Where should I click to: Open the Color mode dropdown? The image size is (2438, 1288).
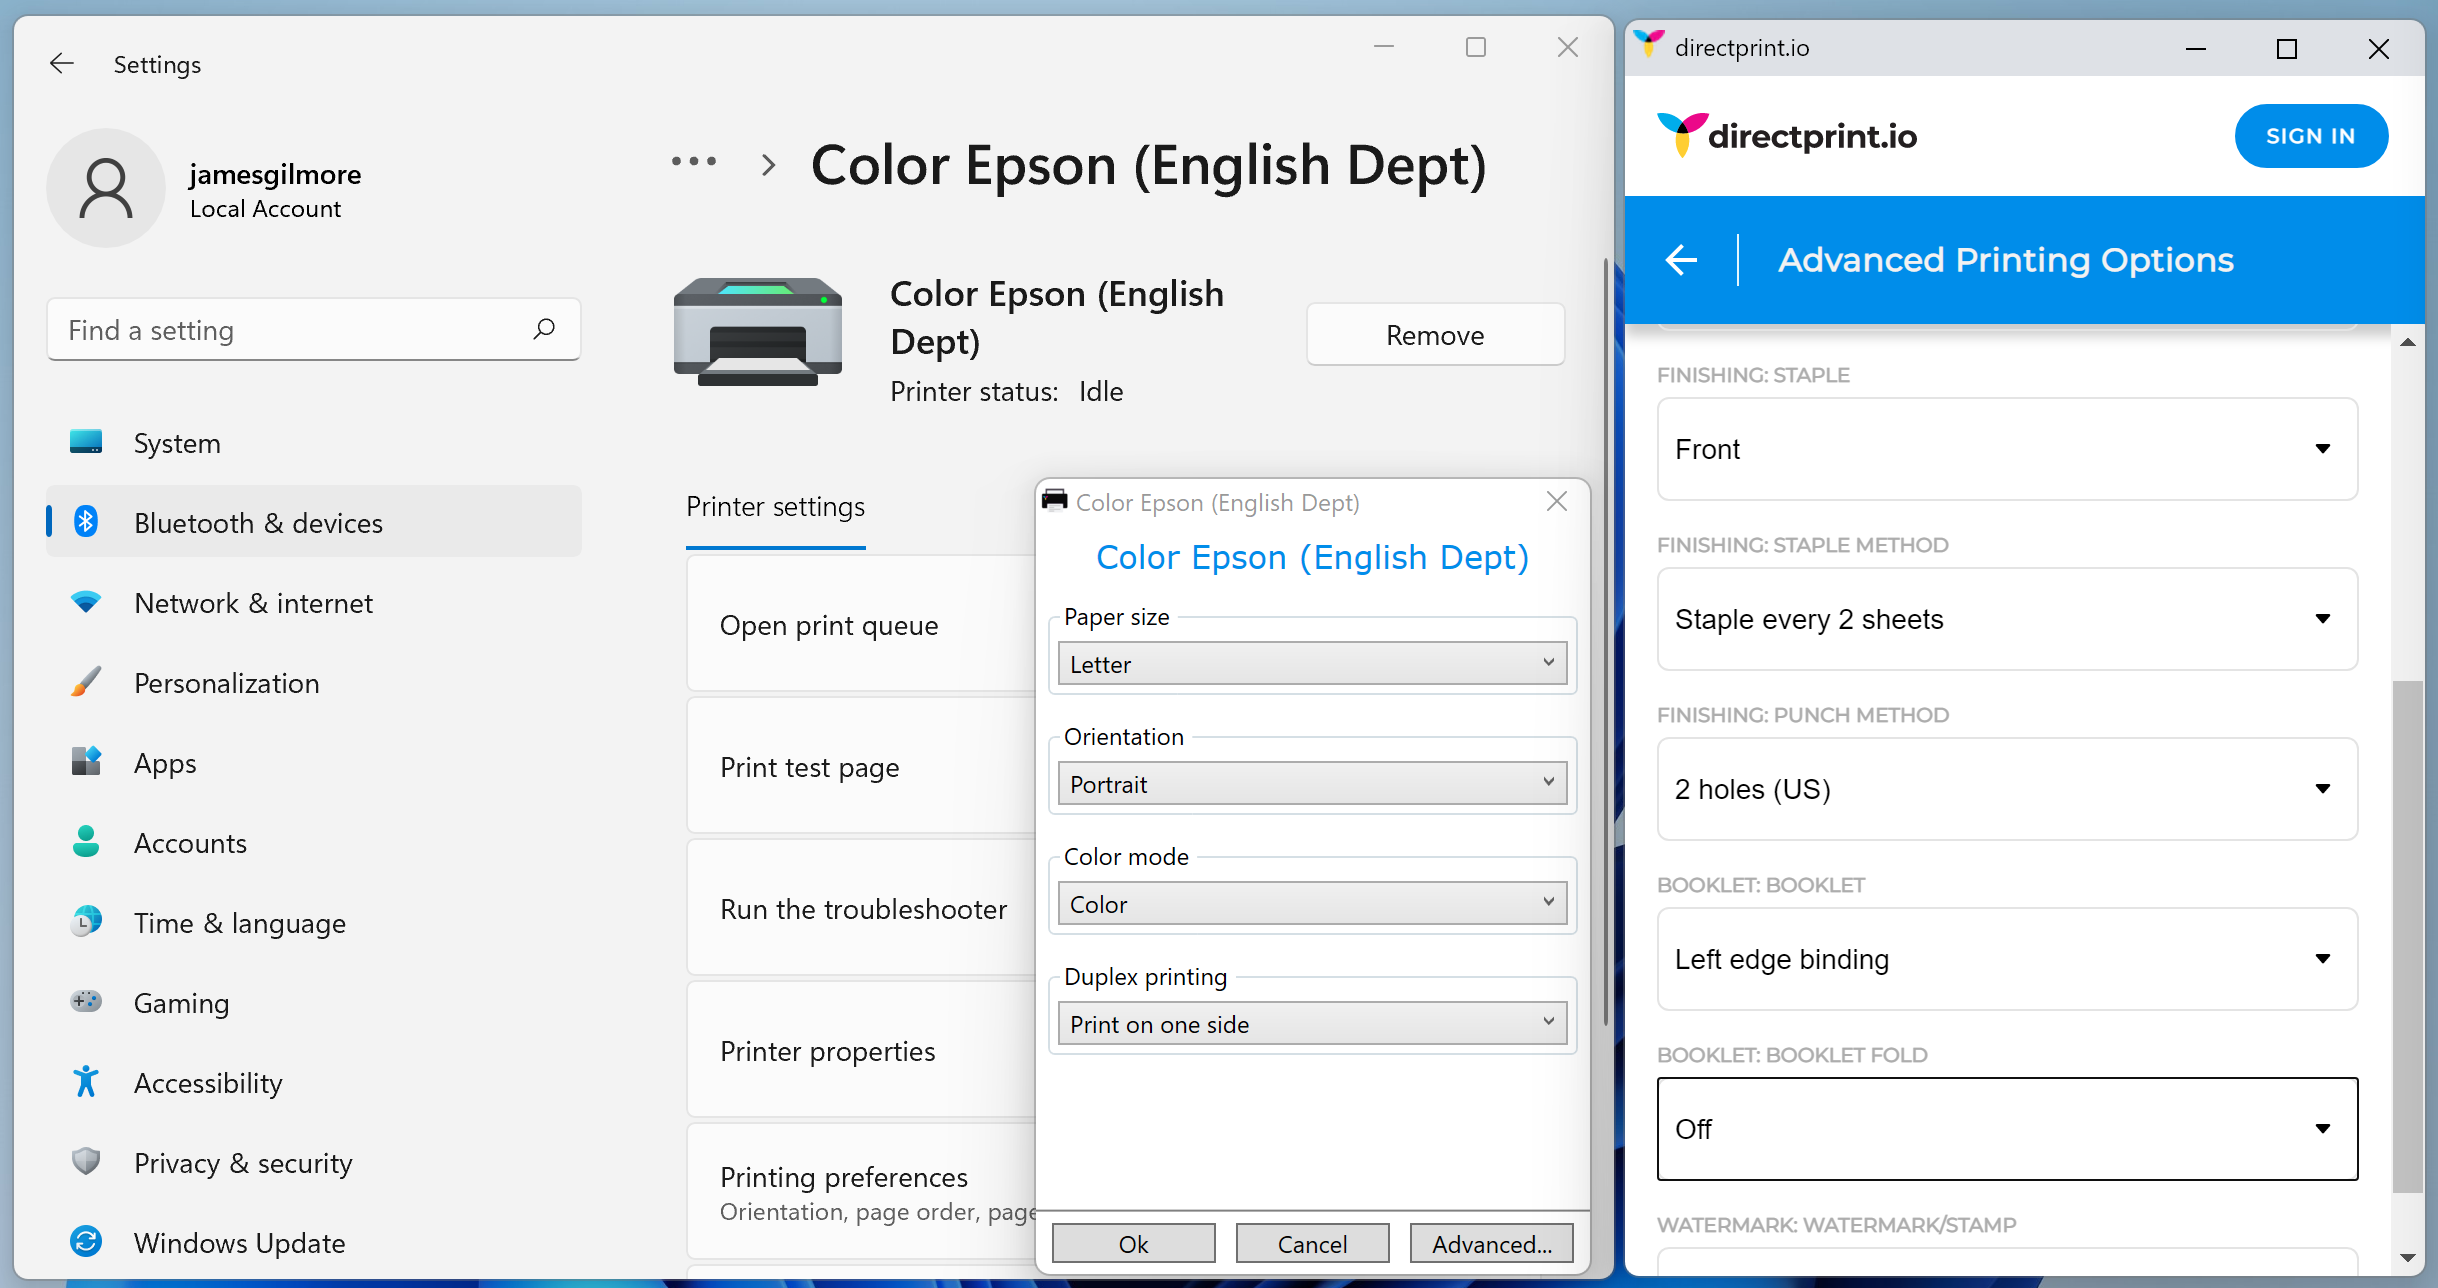point(1312,903)
